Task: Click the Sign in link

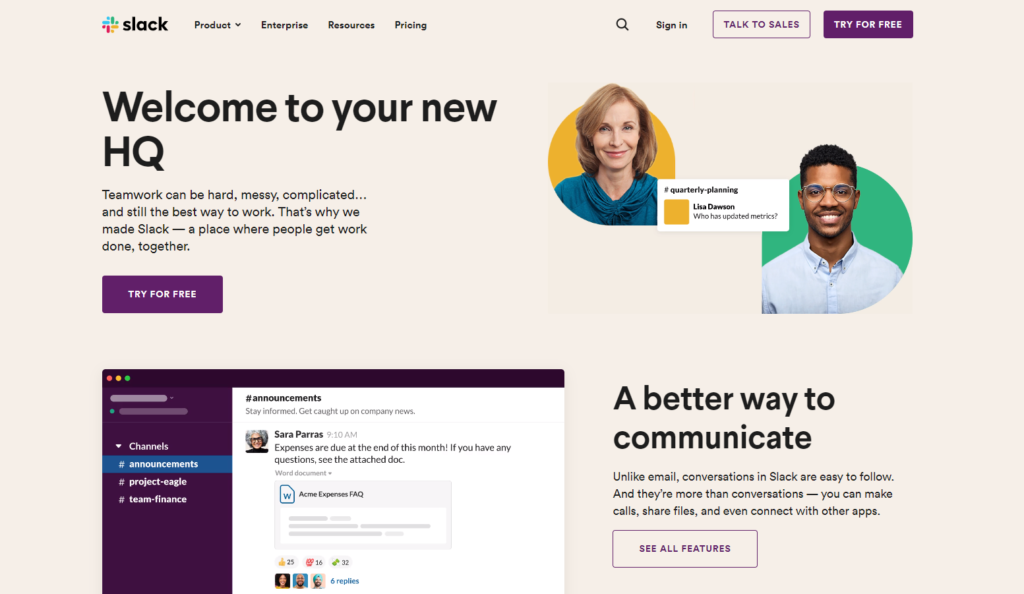Action: (671, 25)
